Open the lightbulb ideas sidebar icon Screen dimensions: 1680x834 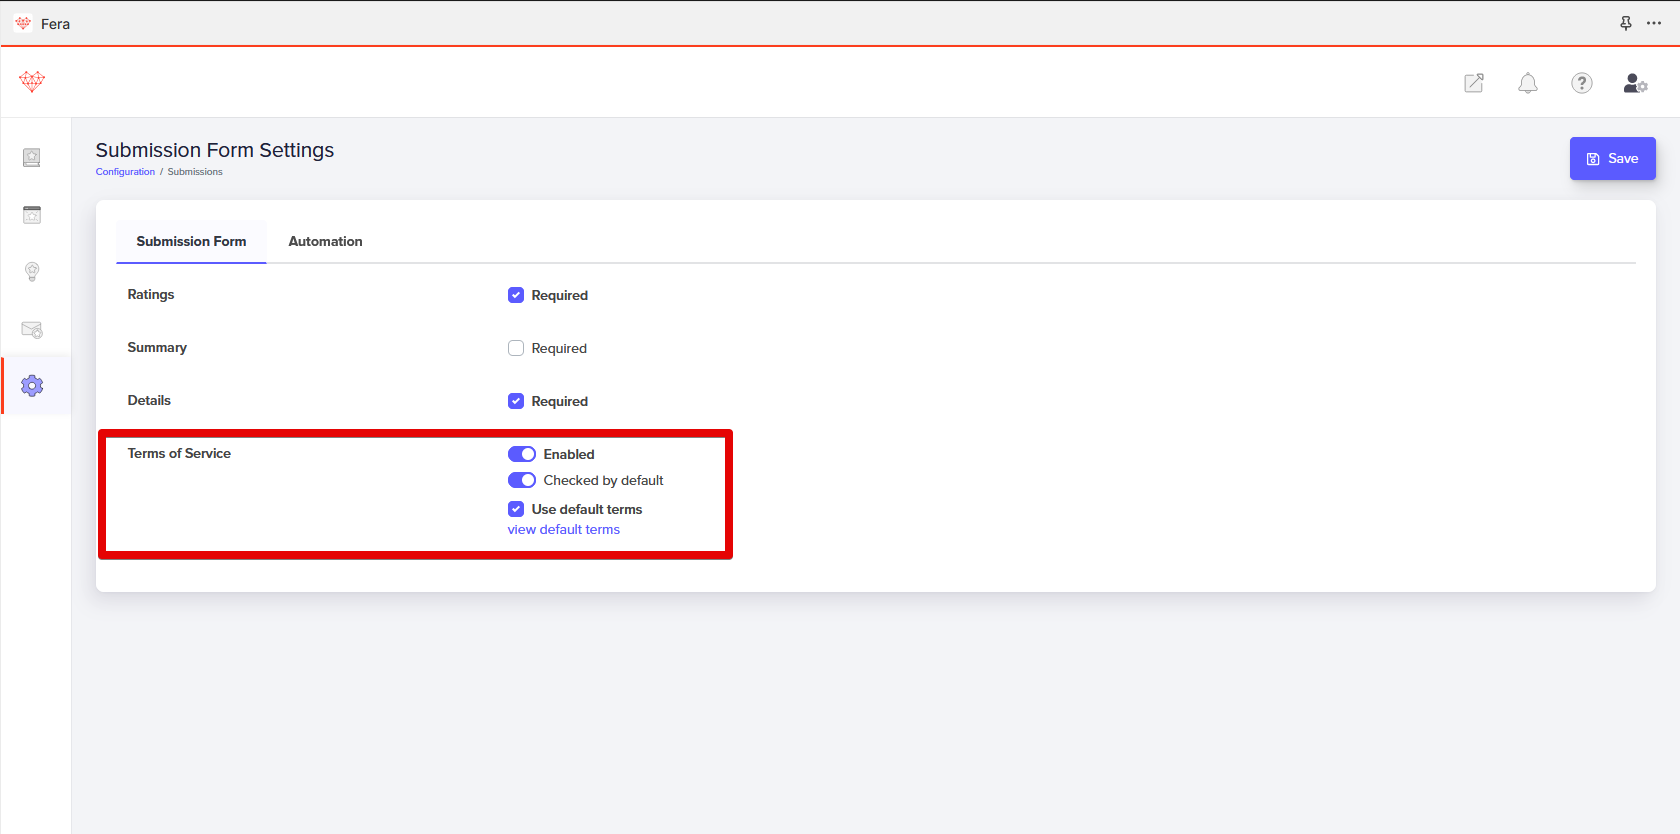tap(32, 272)
